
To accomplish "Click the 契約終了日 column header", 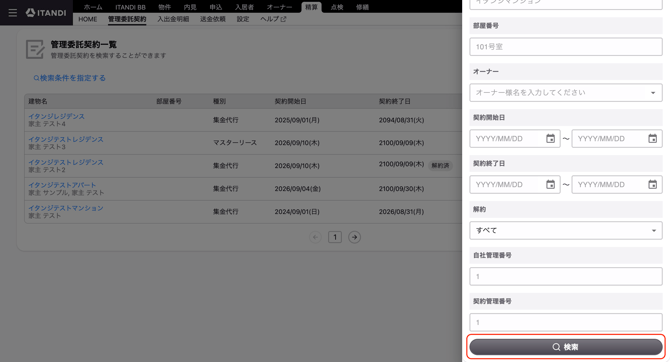I will 394,101.
